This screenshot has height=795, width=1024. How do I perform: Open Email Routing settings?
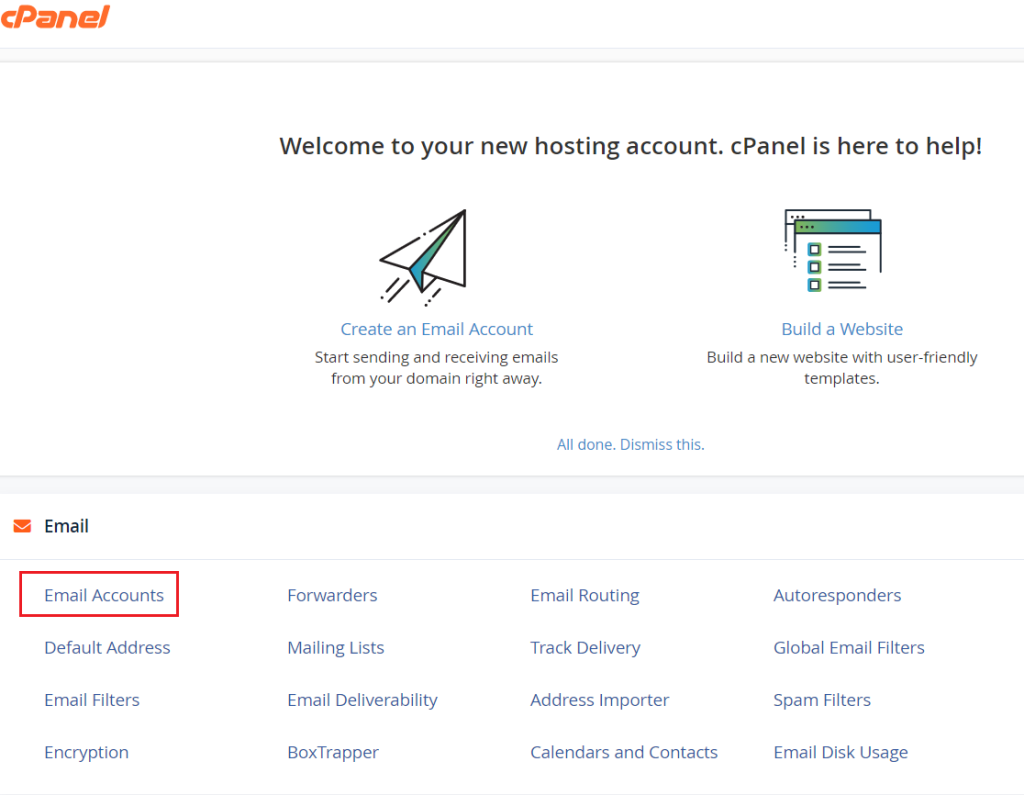click(x=584, y=595)
